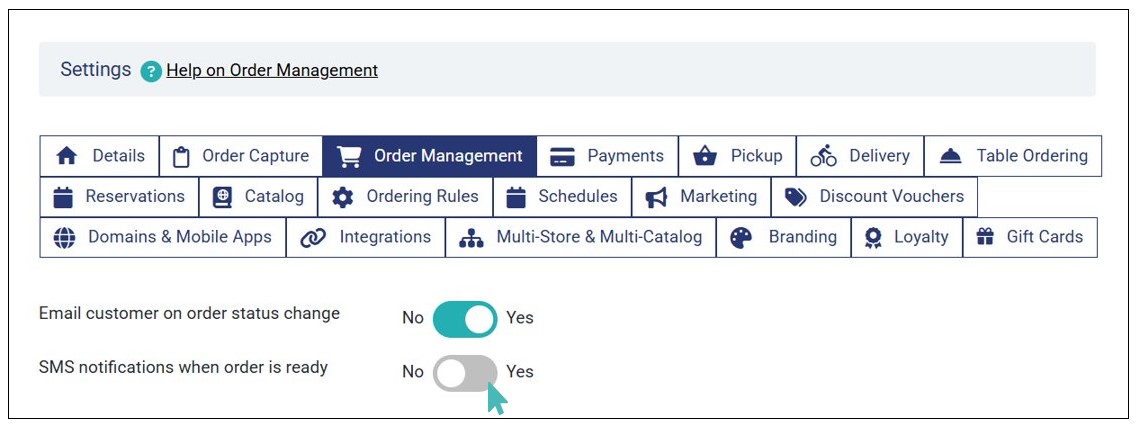Image resolution: width=1140 pixels, height=427 pixels.
Task: Click the megaphone icon on Marketing
Action: (657, 197)
